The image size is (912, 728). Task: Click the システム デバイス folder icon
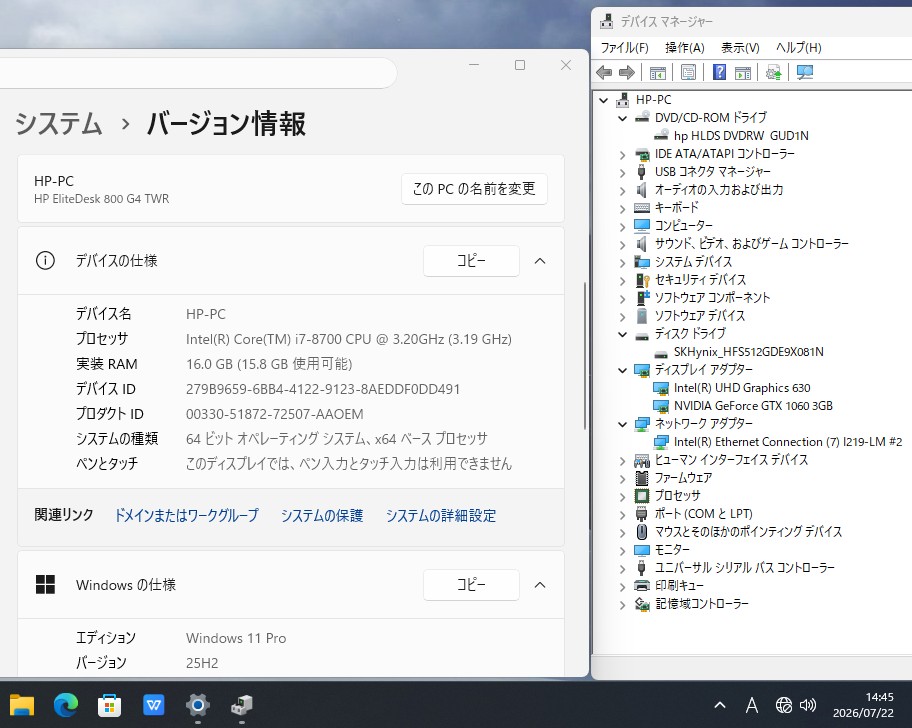point(642,262)
